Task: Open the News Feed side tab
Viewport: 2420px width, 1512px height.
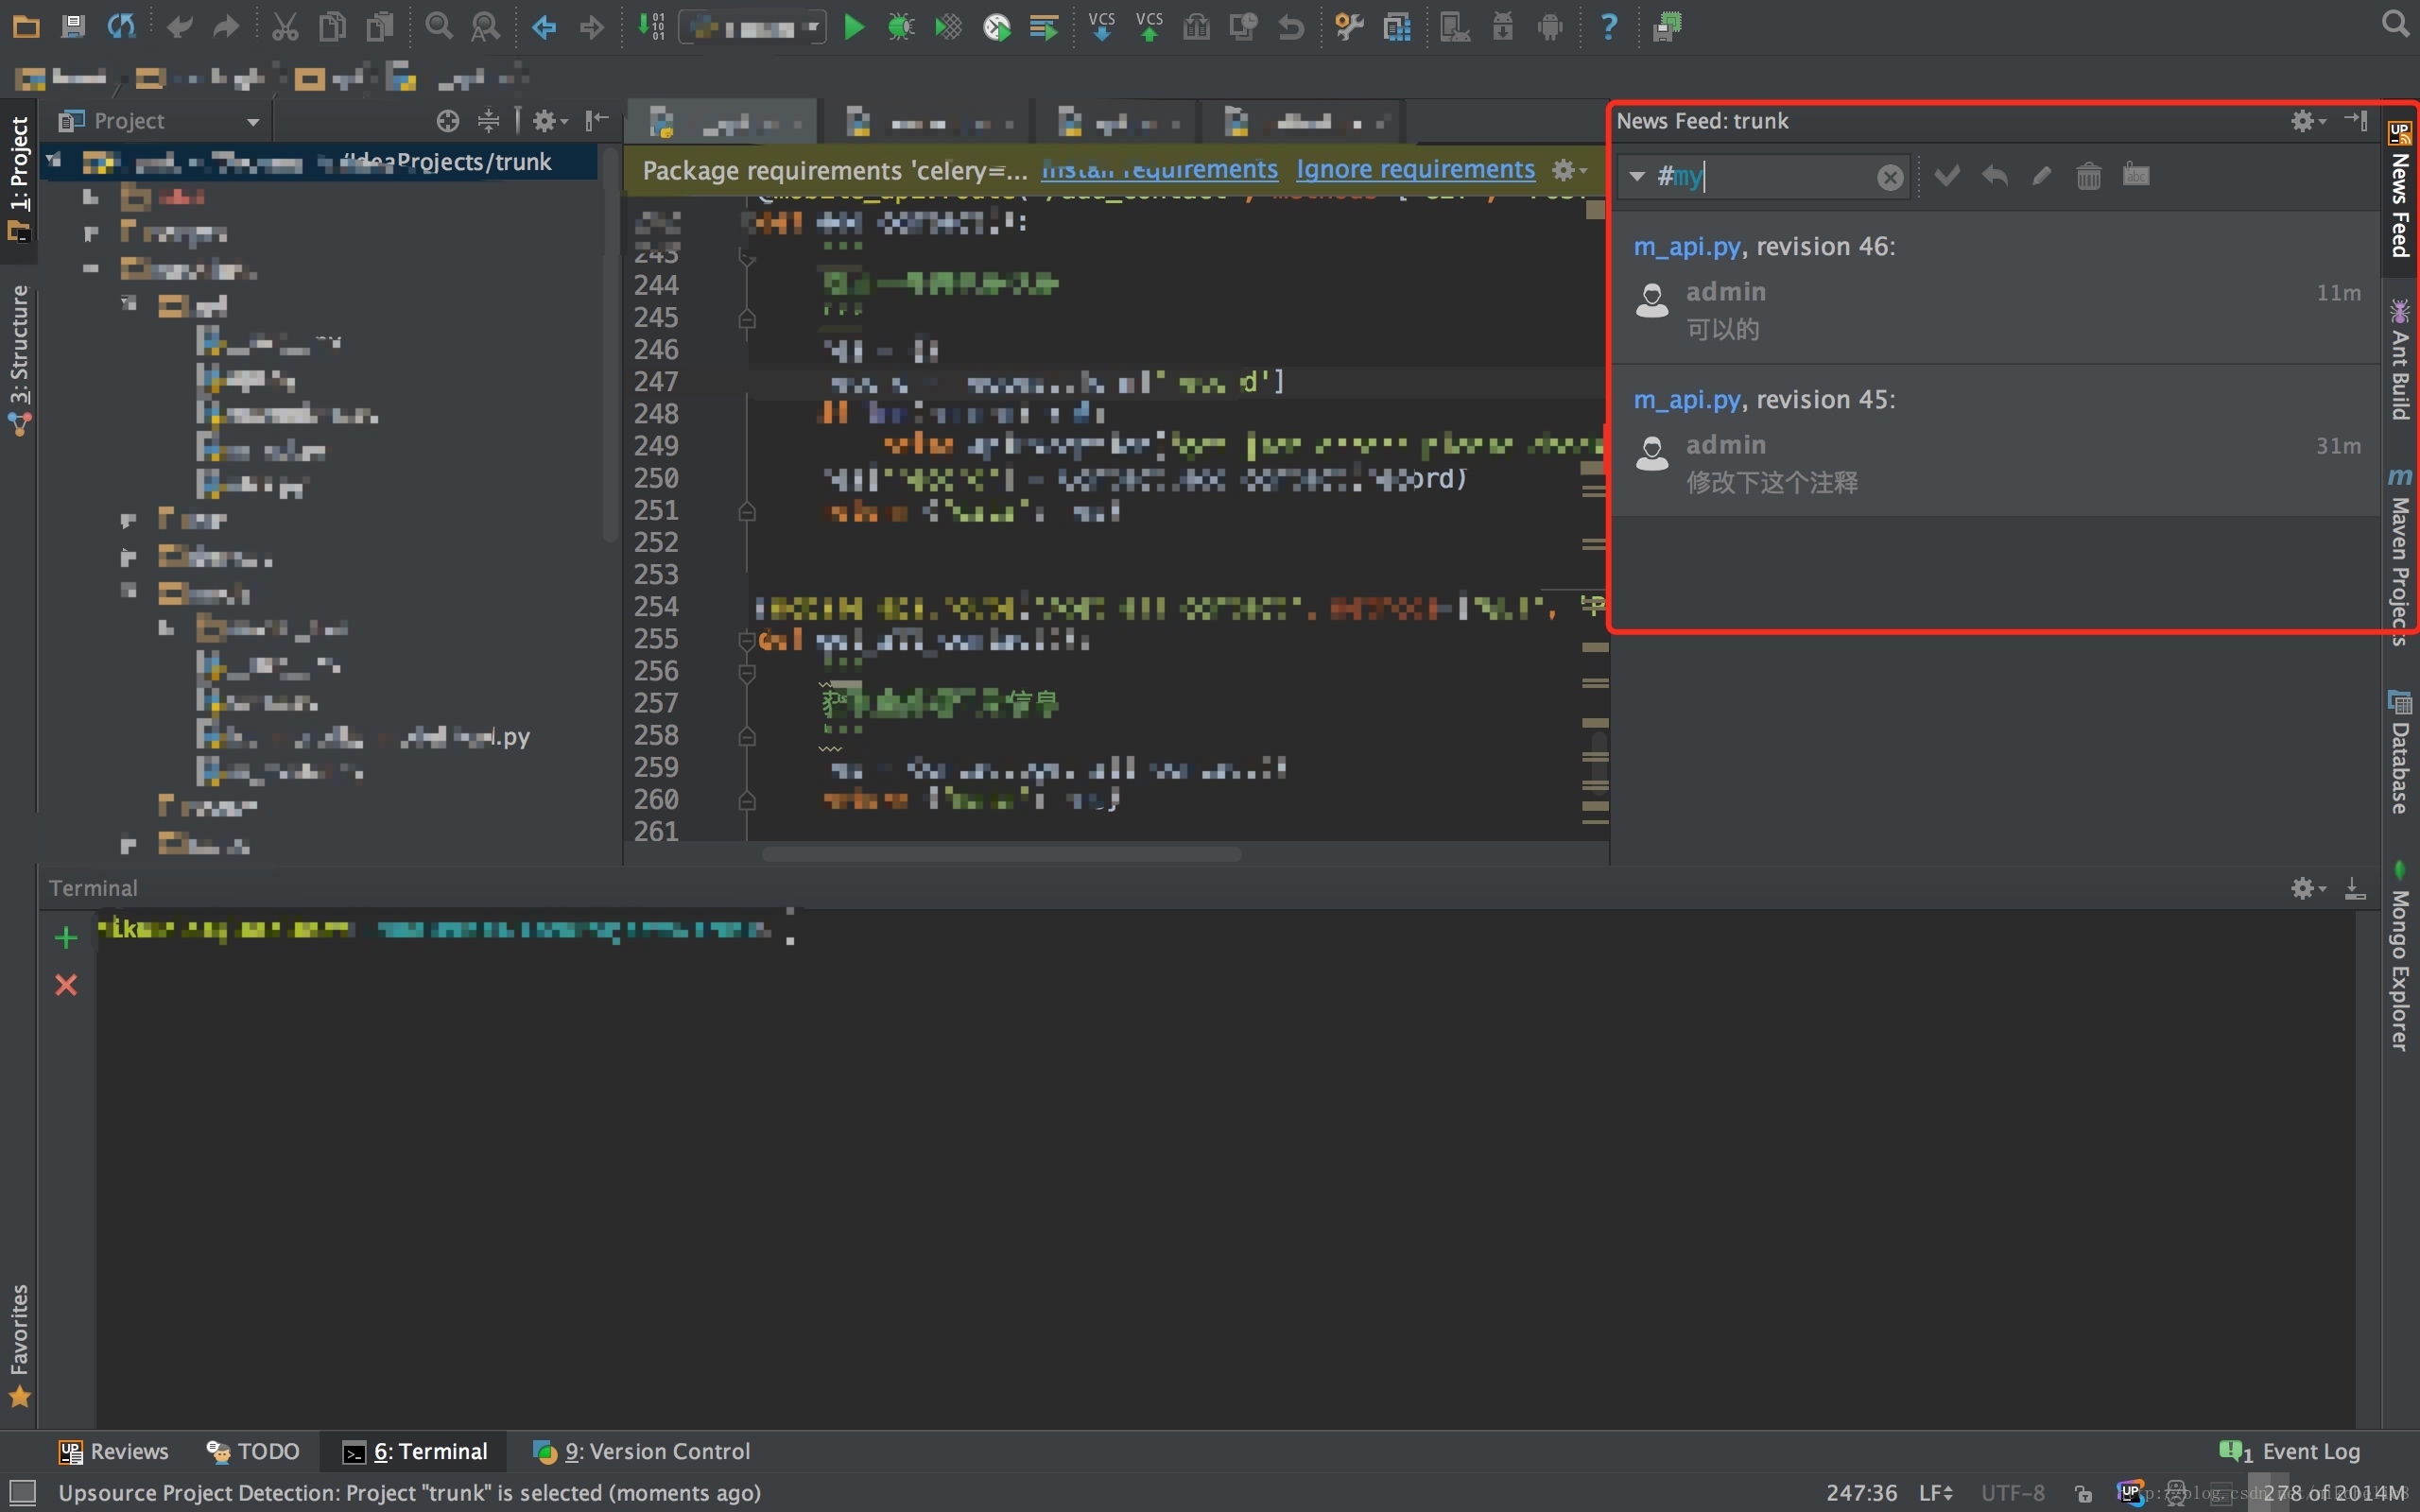Action: point(2400,190)
